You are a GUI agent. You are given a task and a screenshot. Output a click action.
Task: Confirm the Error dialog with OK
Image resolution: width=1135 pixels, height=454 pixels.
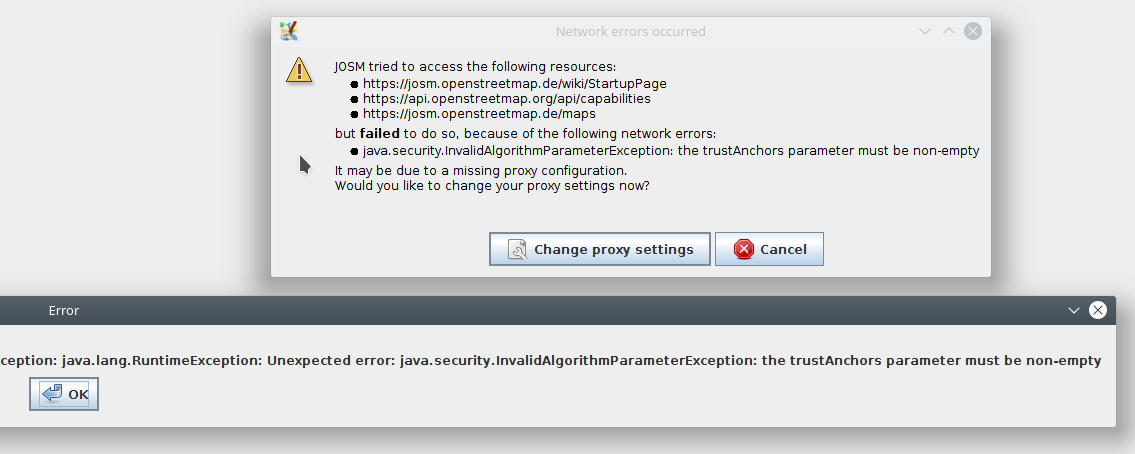64,394
